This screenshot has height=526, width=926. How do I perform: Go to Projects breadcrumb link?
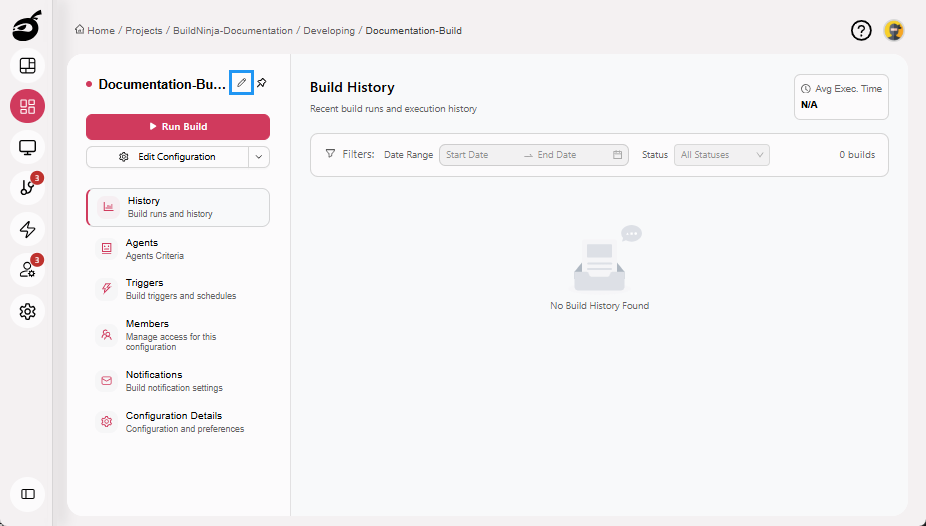144,31
